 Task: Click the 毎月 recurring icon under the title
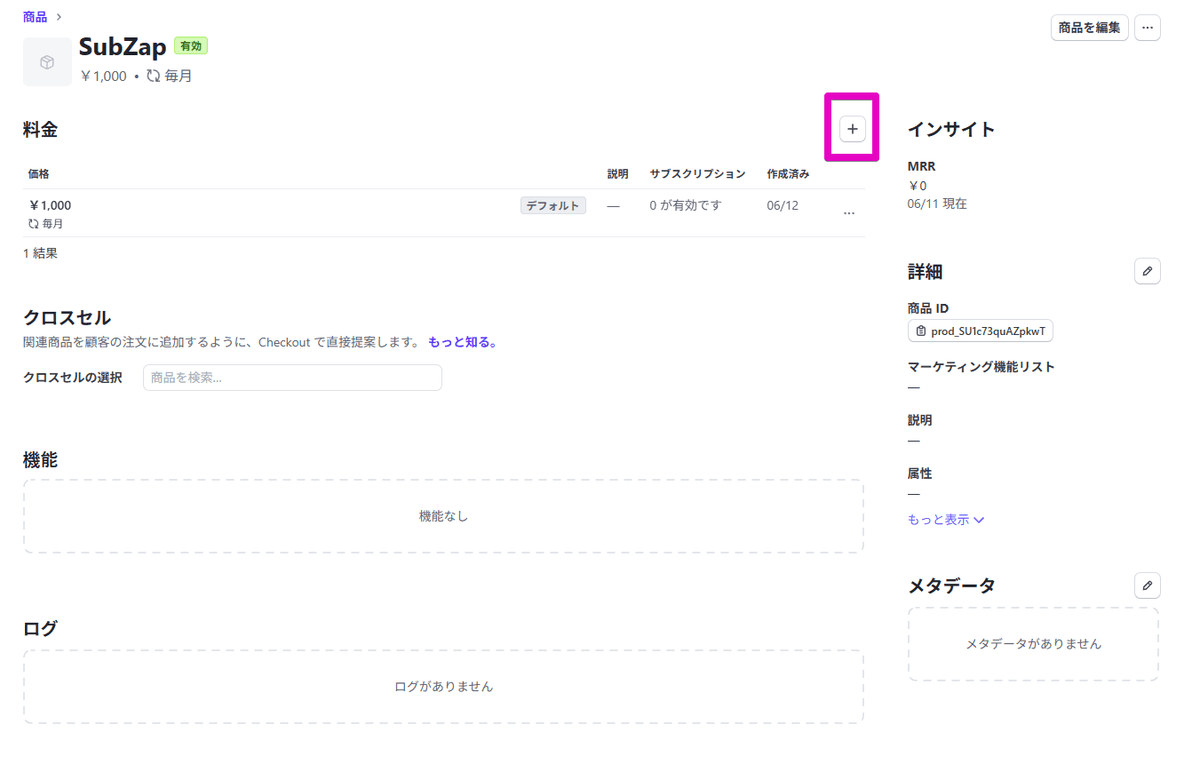(x=153, y=76)
